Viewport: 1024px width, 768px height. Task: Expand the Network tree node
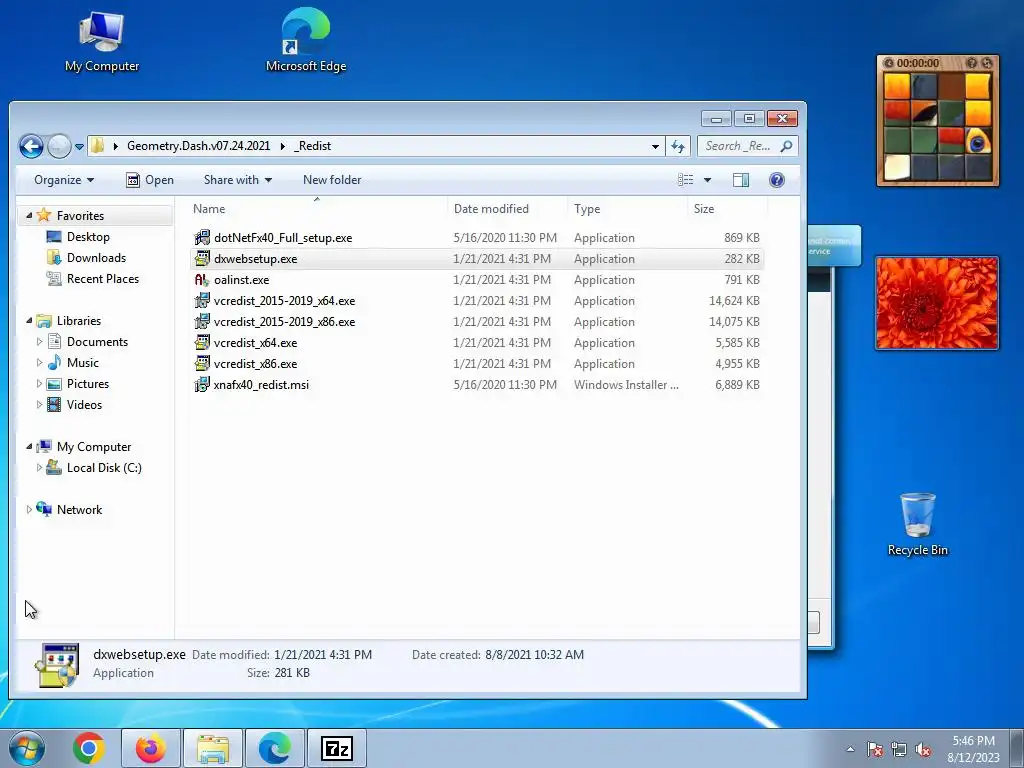pyautogui.click(x=29, y=509)
